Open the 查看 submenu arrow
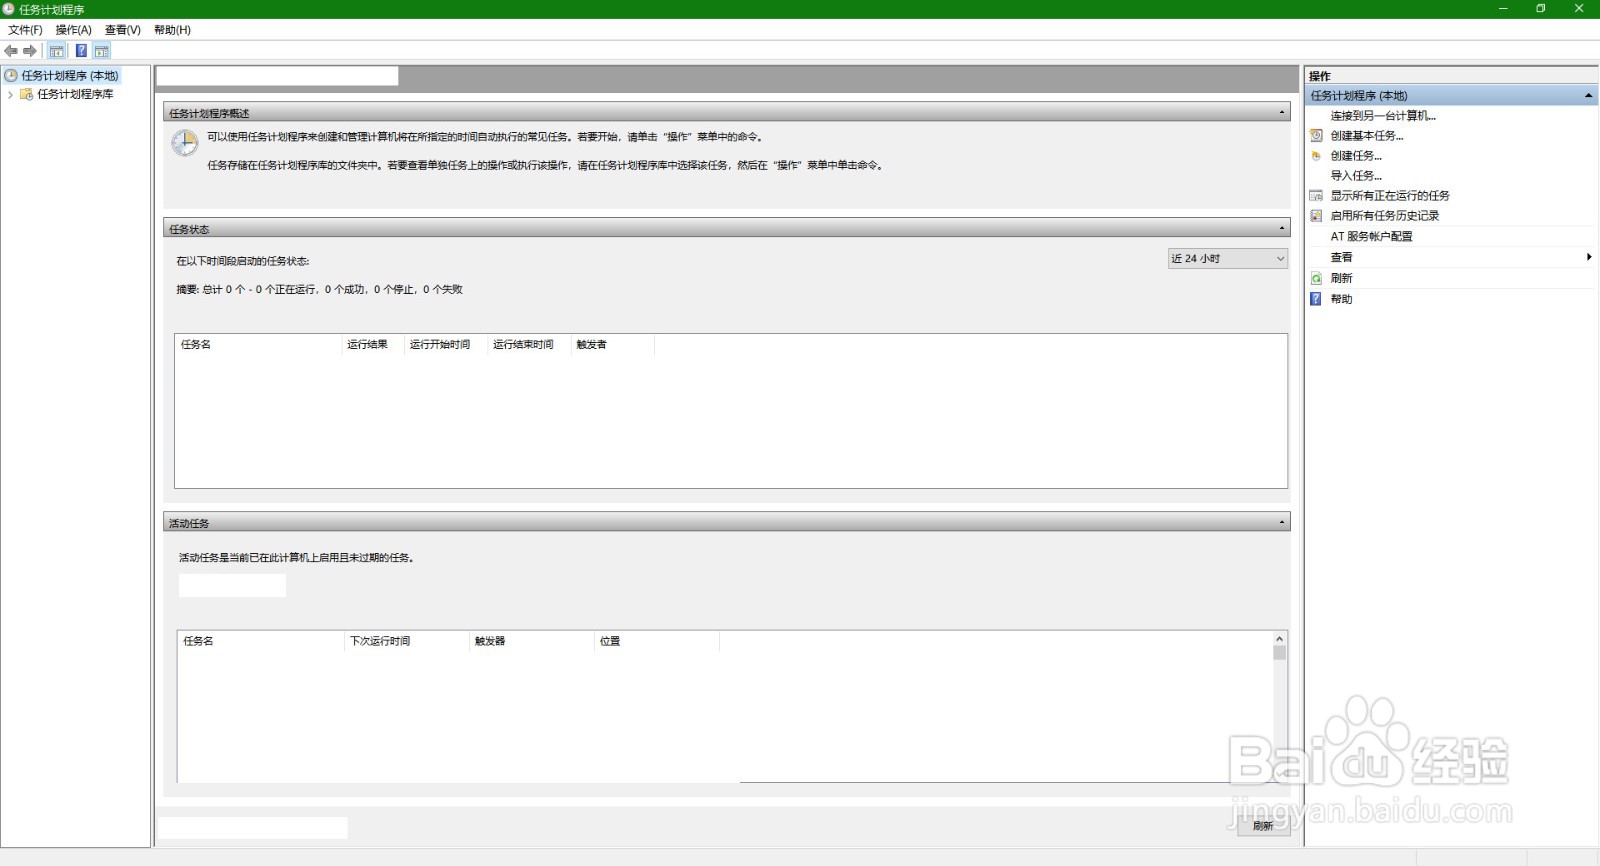1600x866 pixels. coord(1589,257)
